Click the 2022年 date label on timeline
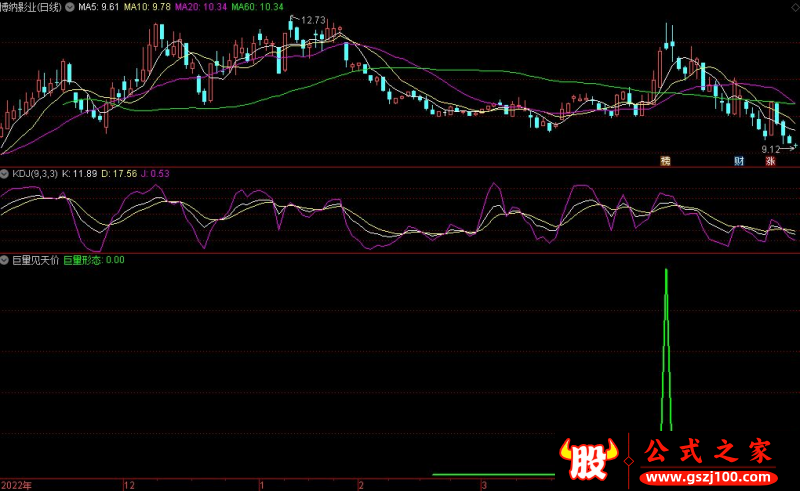800x491 pixels. tap(17, 484)
